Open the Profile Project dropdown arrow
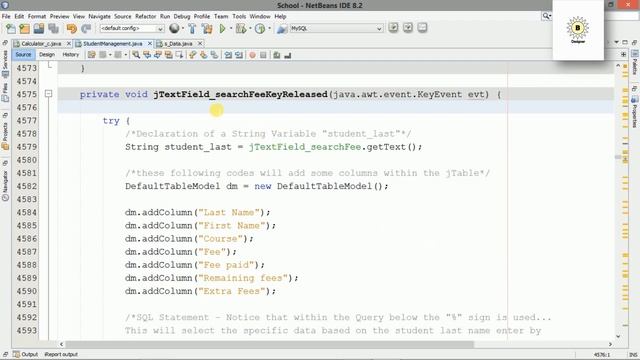 [x=269, y=29]
